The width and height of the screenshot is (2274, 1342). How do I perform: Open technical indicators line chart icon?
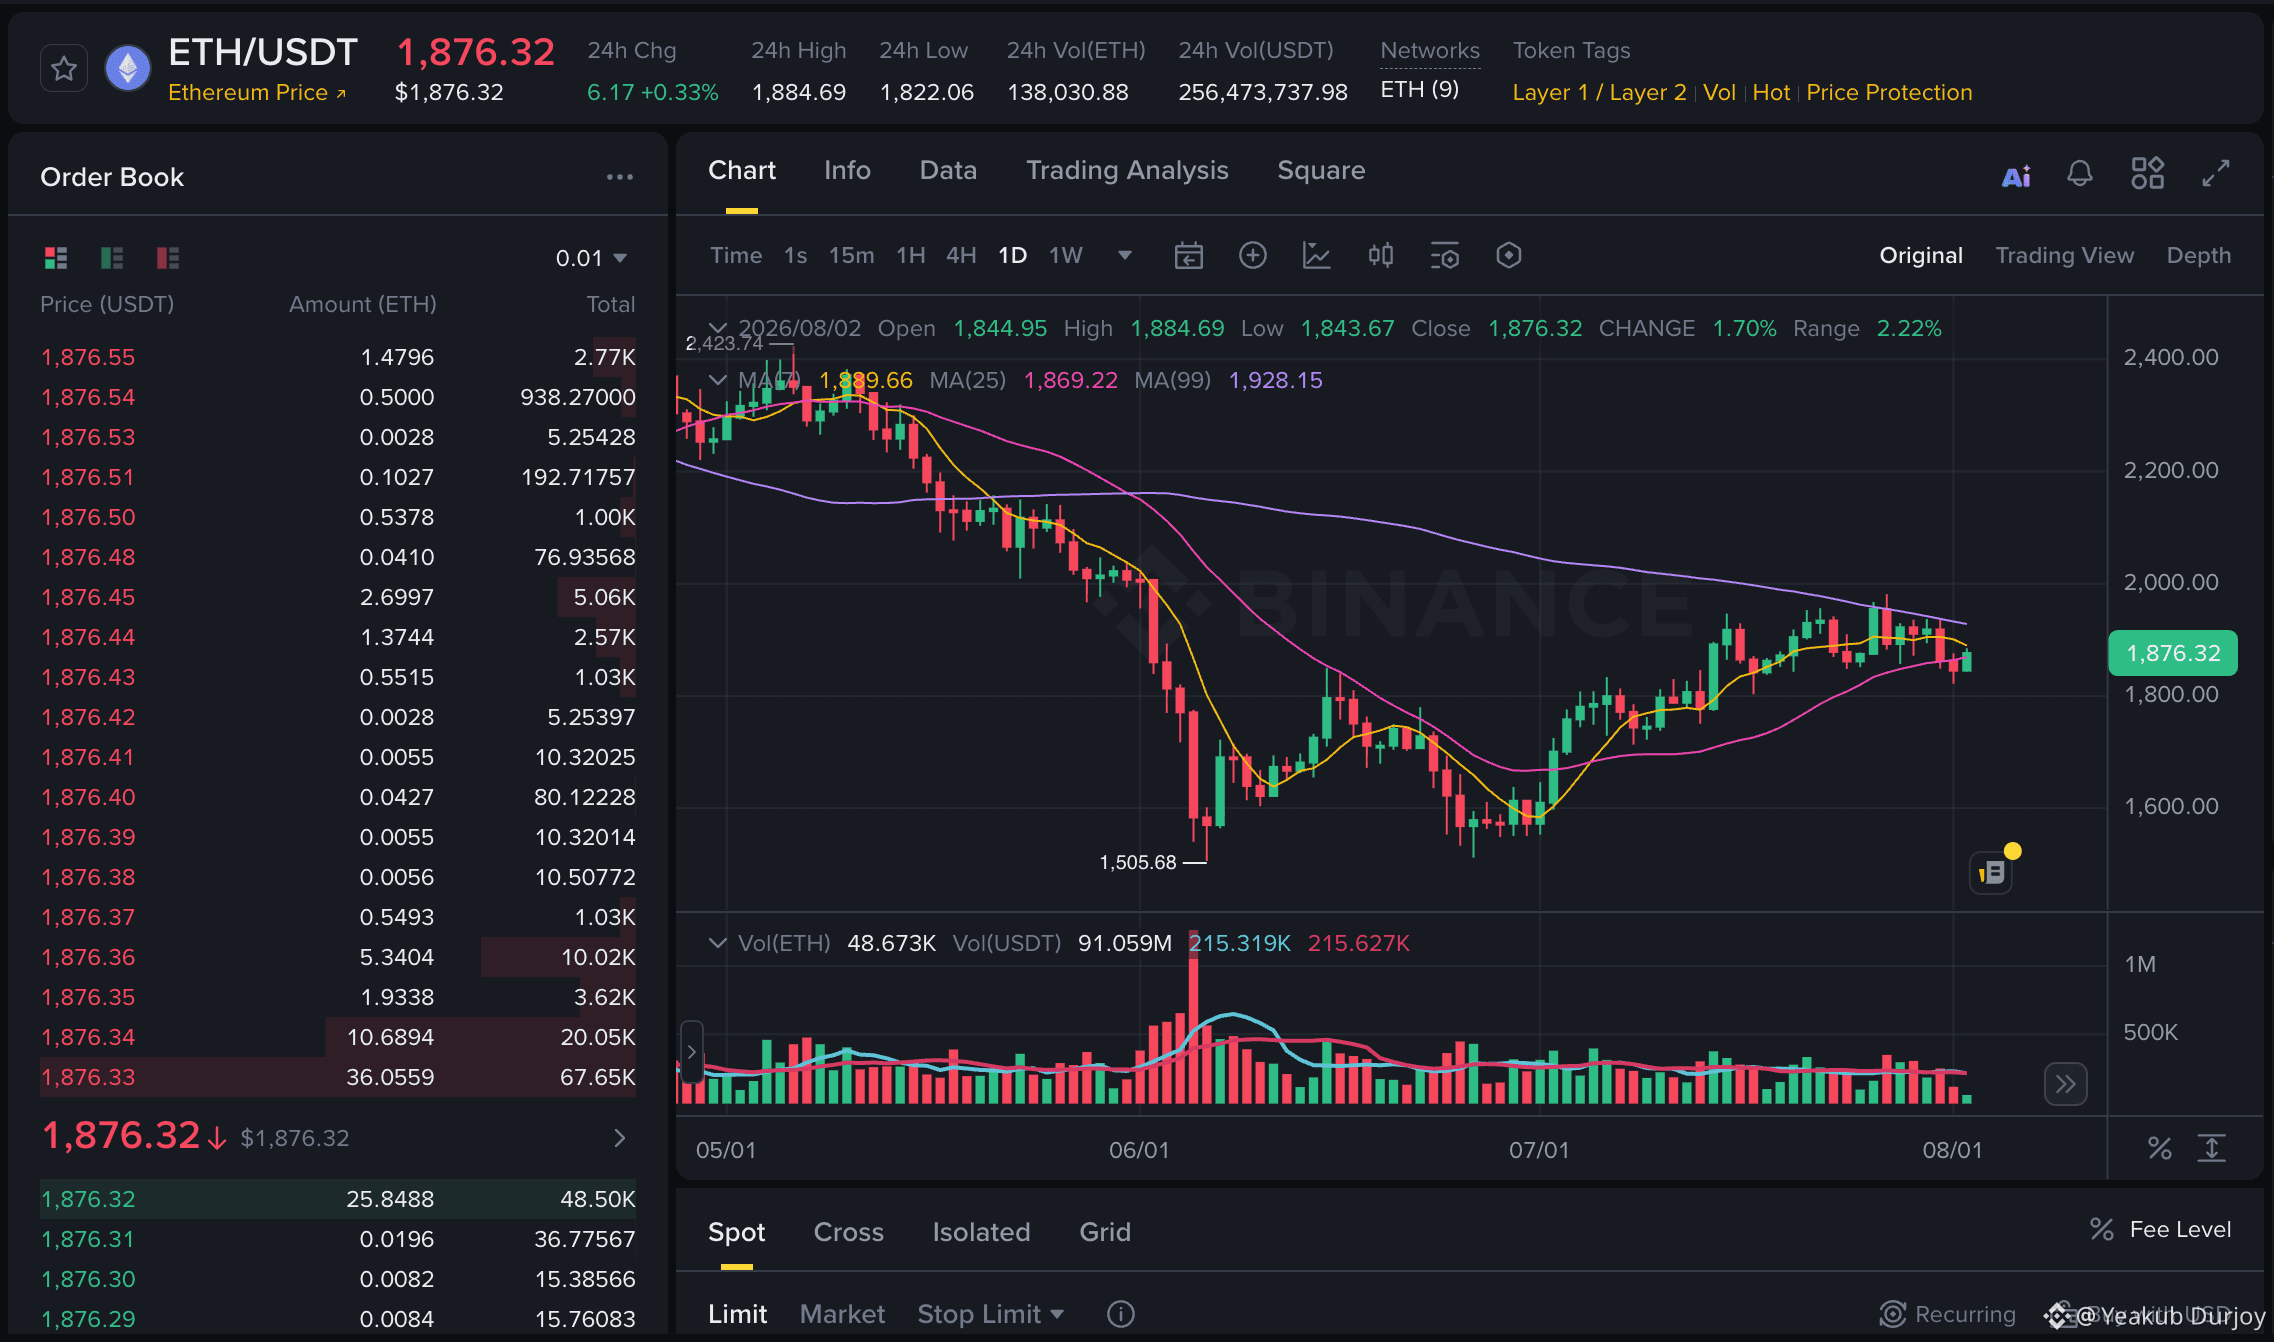point(1316,256)
